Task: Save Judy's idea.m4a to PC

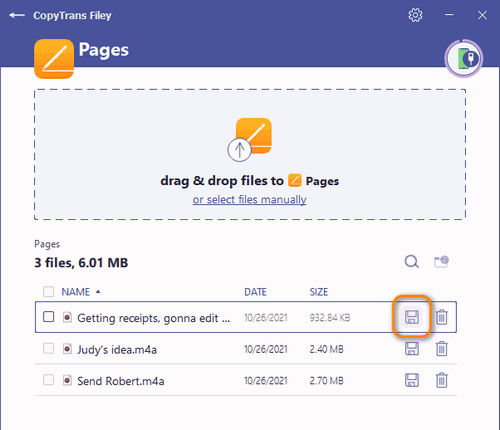Action: [412, 349]
